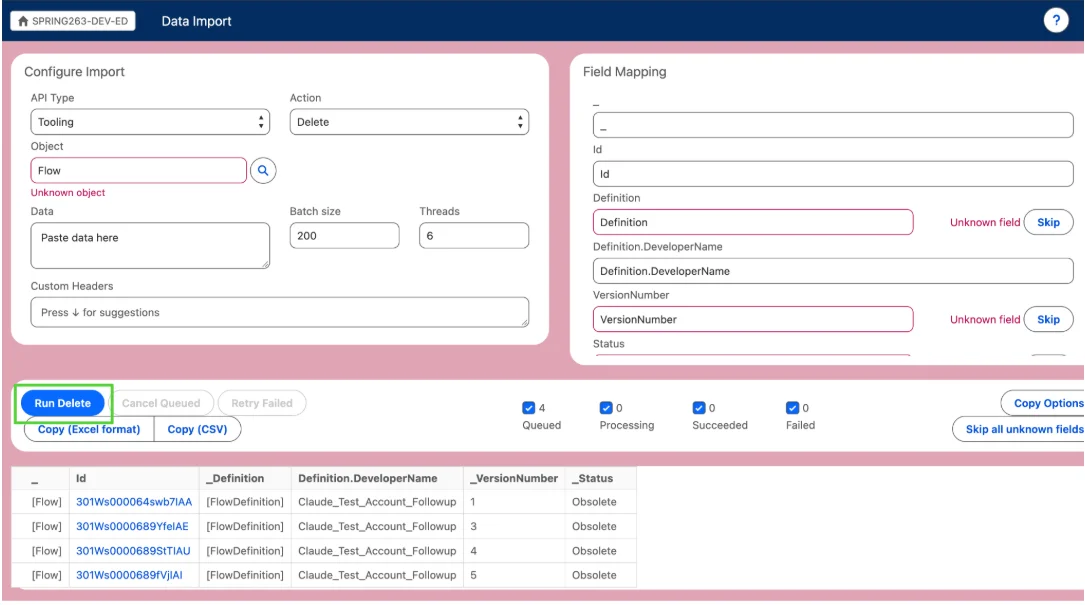Click the Threads field
The image size is (1085, 605).
[x=474, y=235]
